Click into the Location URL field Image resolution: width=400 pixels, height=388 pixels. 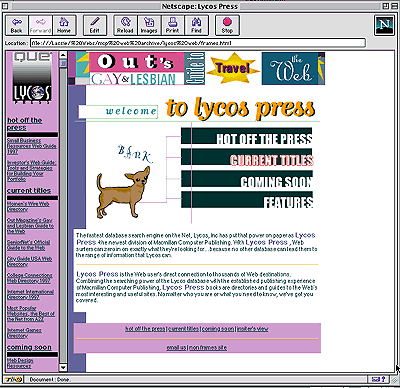(198, 43)
